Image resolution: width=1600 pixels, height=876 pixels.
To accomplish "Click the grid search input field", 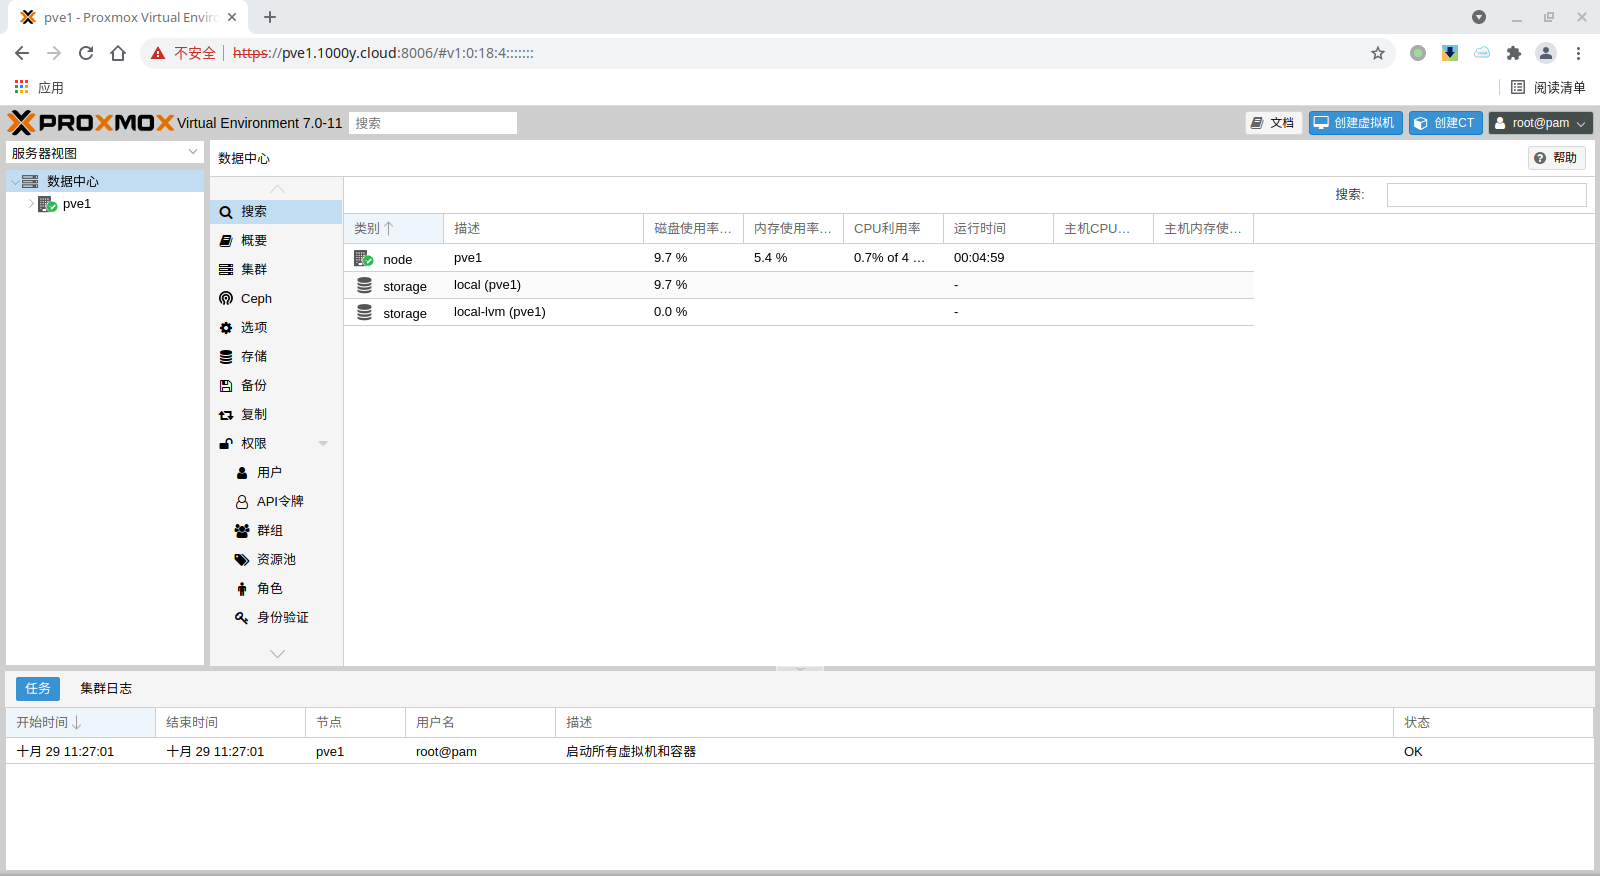I will (x=1486, y=195).
